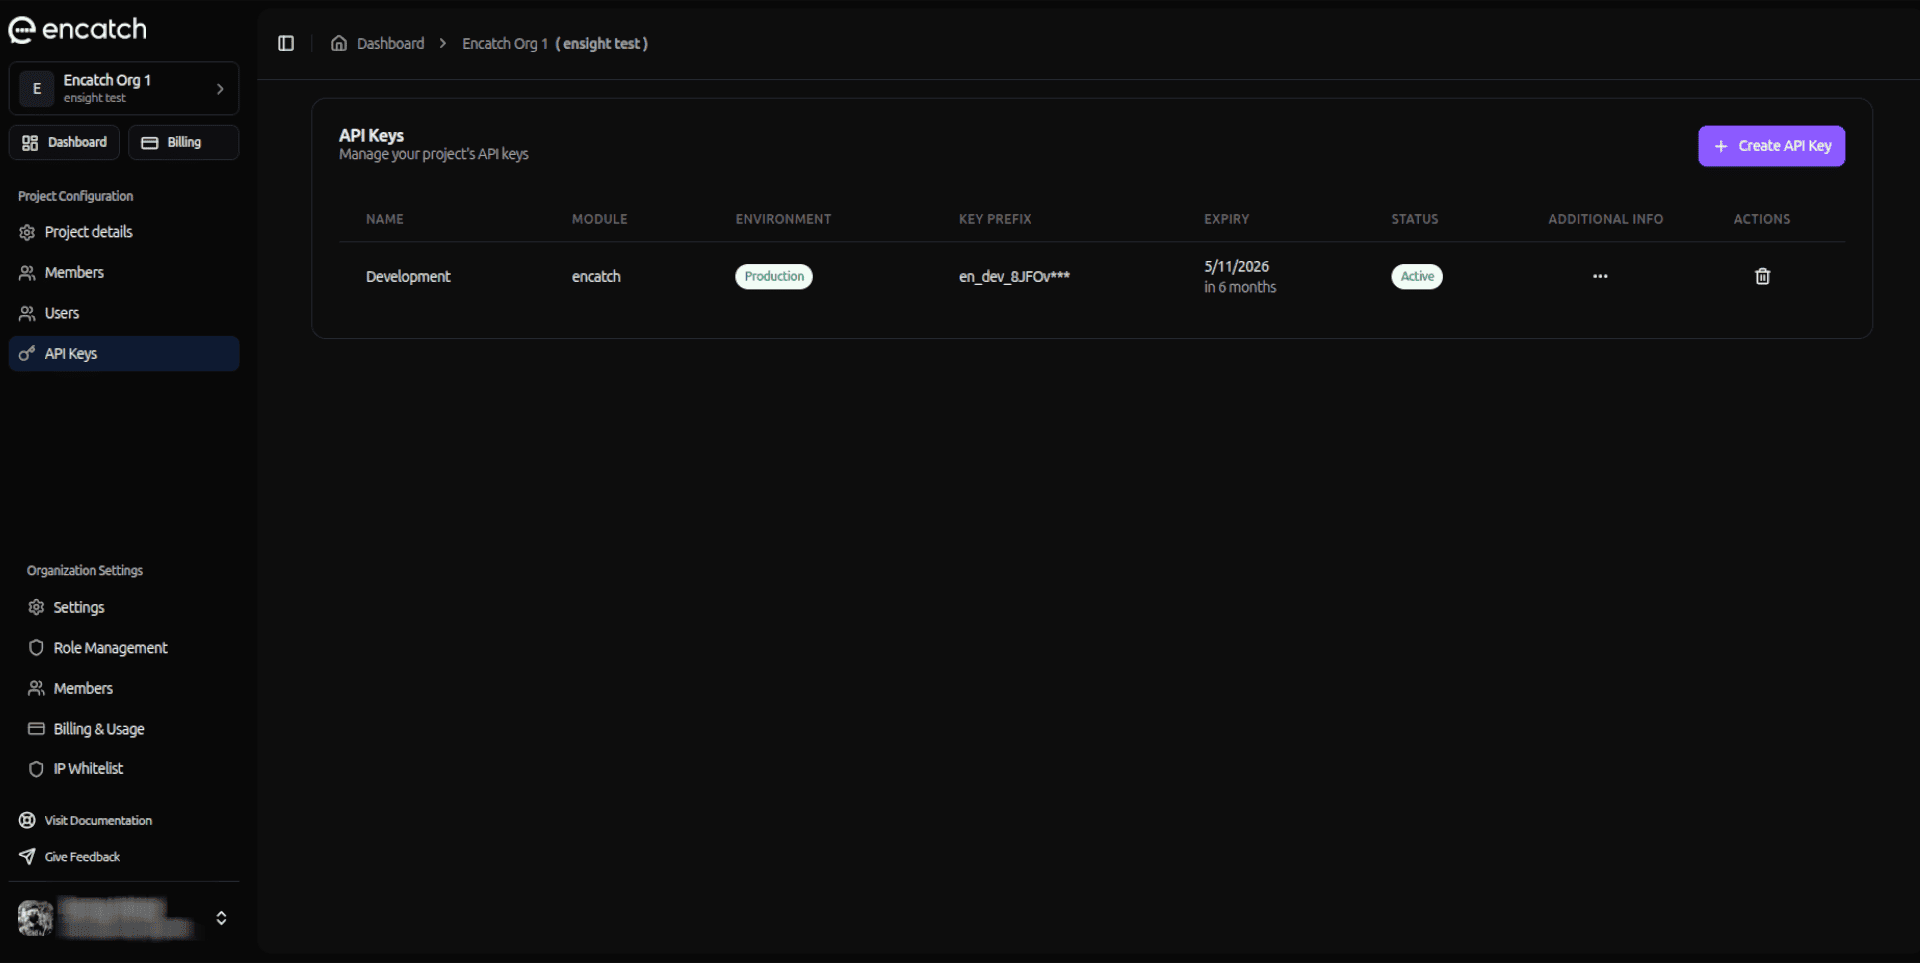Select Users in Project Configuration
Viewport: 1920px width, 963px height.
coord(61,313)
